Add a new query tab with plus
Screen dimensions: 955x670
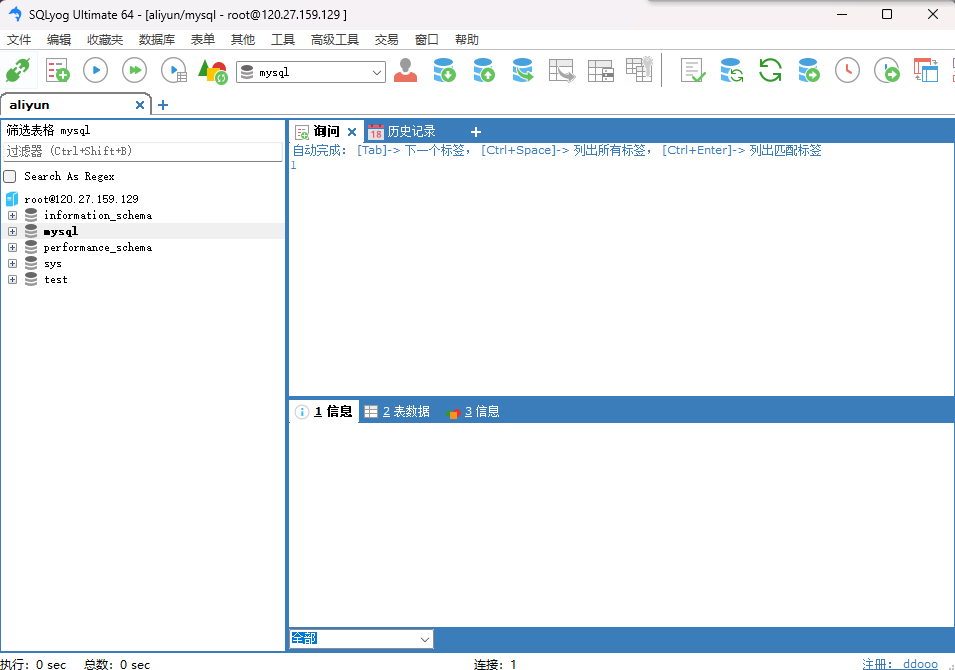476,132
